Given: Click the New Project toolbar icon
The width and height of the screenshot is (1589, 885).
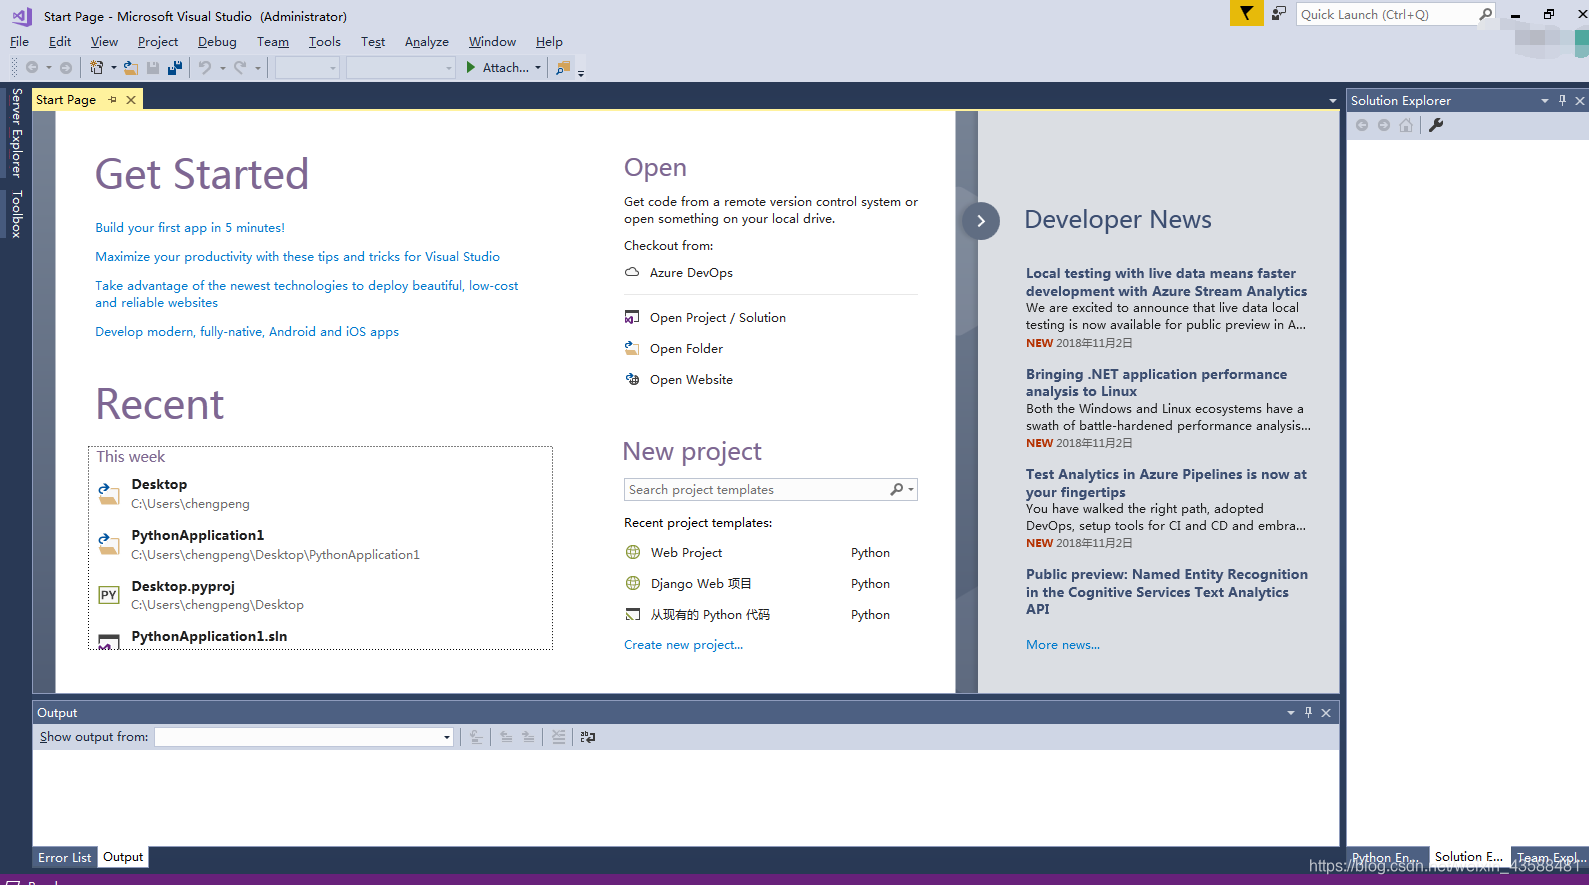Looking at the screenshot, I should click(96, 67).
